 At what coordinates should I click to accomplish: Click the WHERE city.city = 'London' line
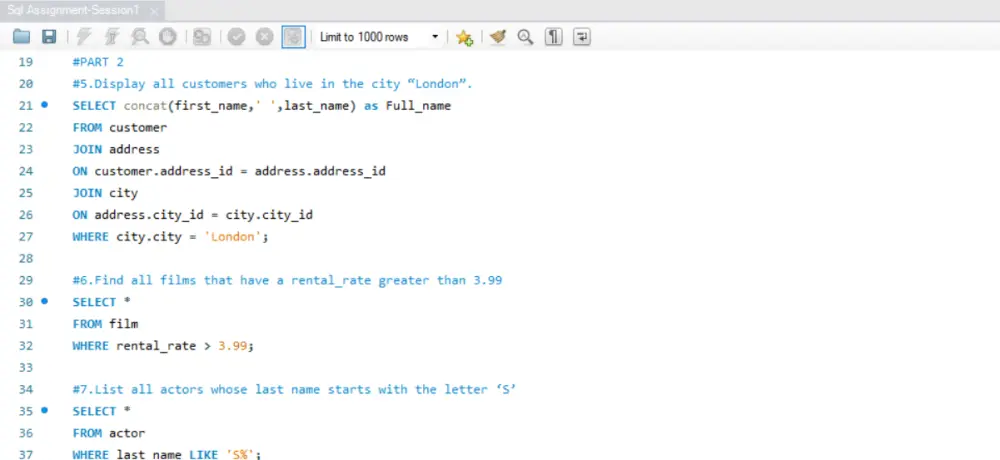point(171,237)
